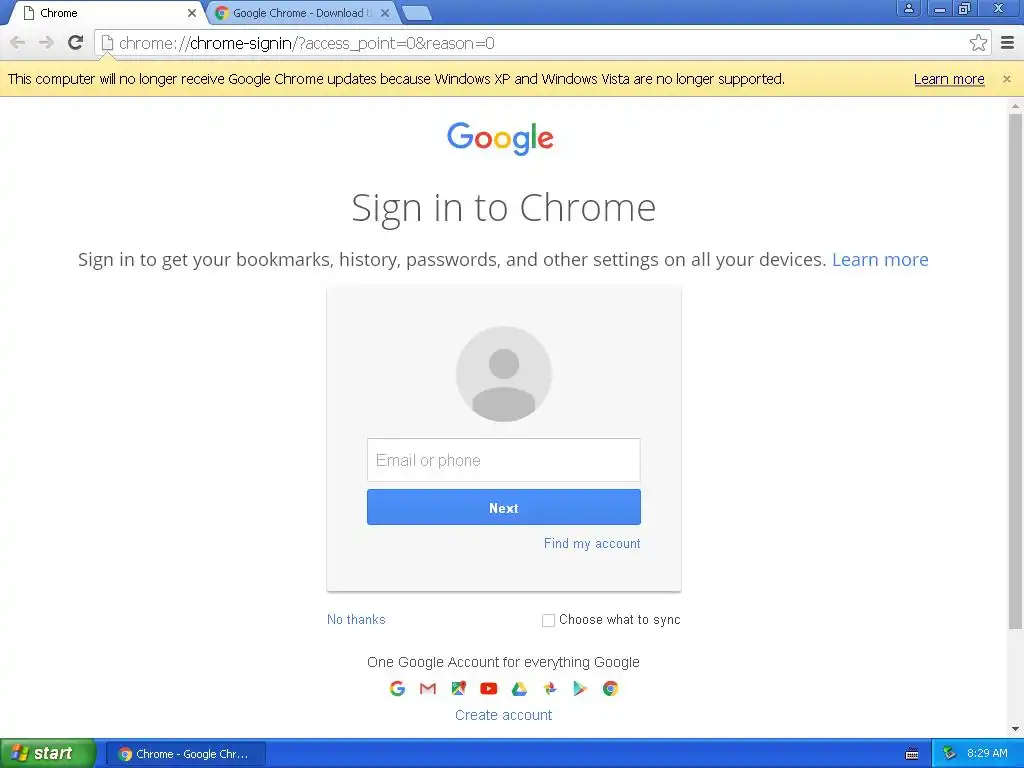Go back using the browser back arrow
This screenshot has width=1024, height=768.
coord(18,43)
